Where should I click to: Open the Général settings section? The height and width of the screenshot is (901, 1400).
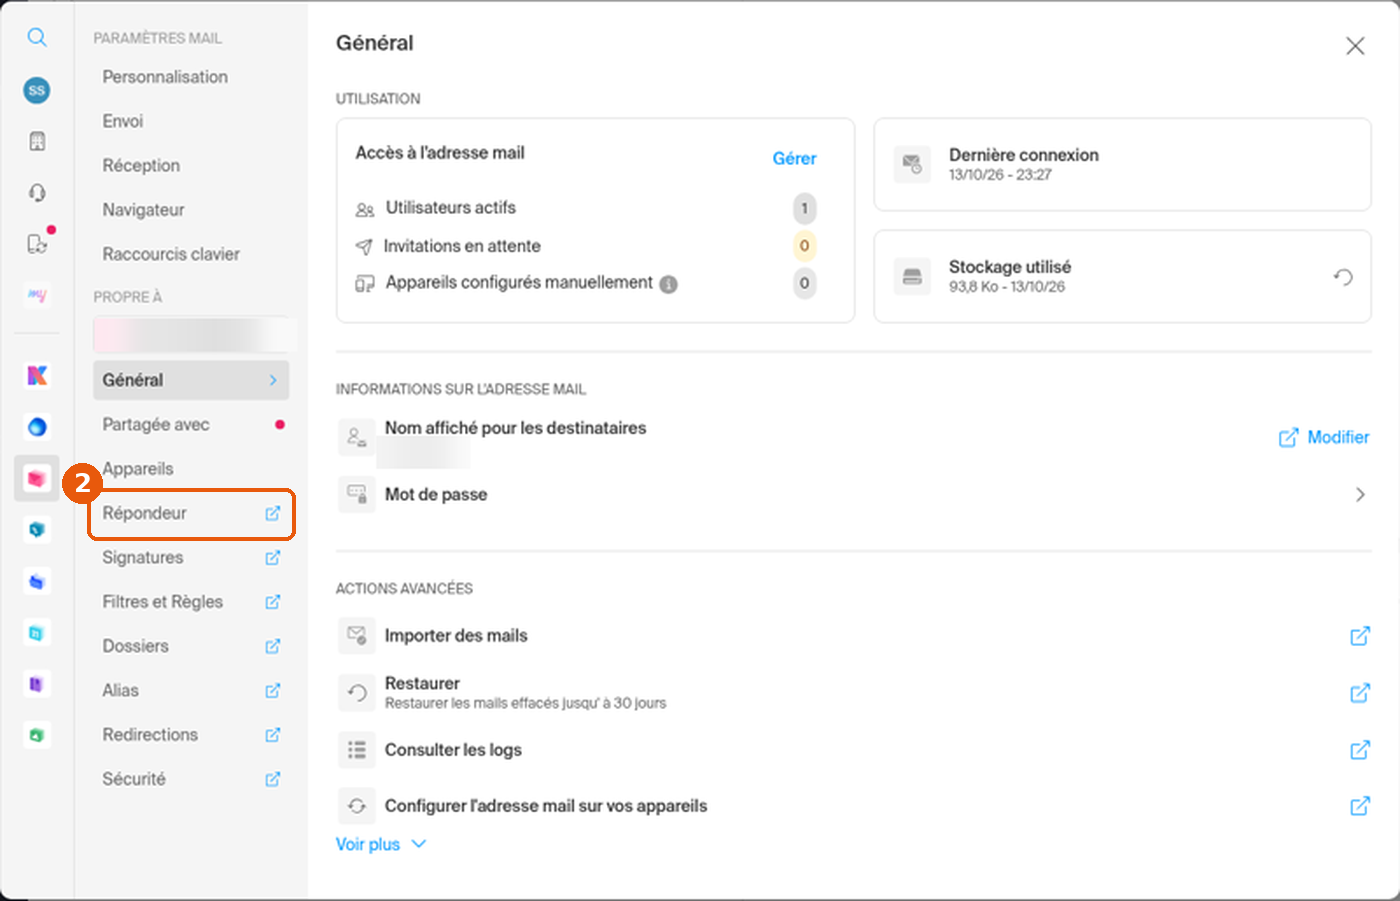[x=191, y=380]
